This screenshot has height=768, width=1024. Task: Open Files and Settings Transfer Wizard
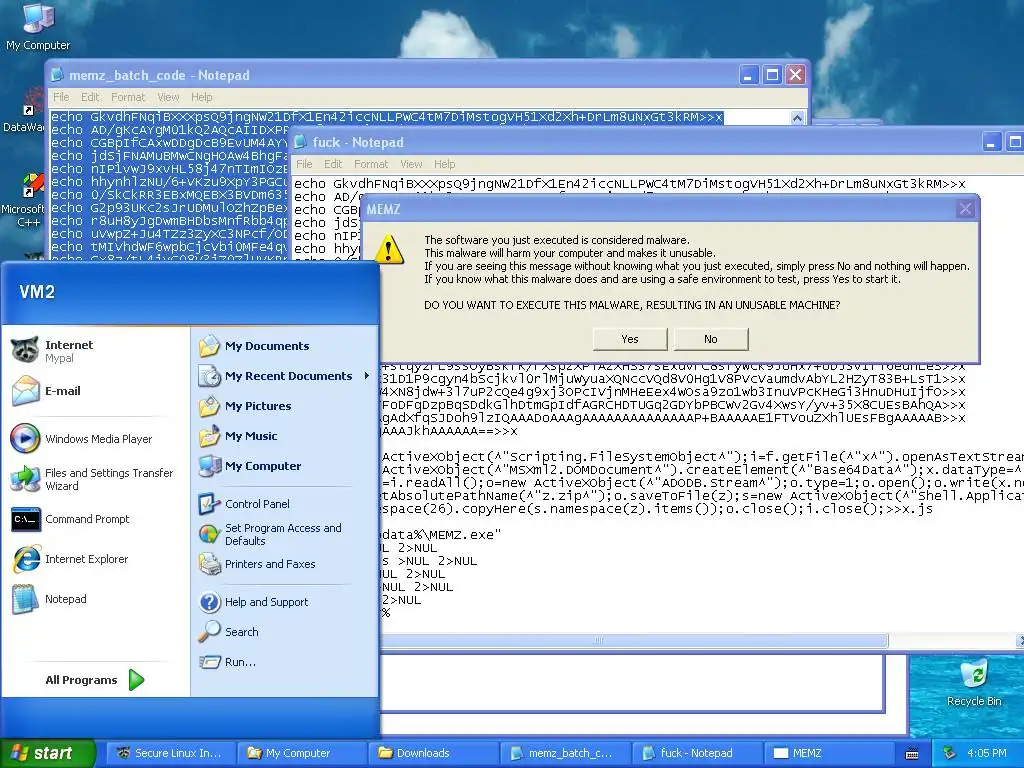point(95,479)
